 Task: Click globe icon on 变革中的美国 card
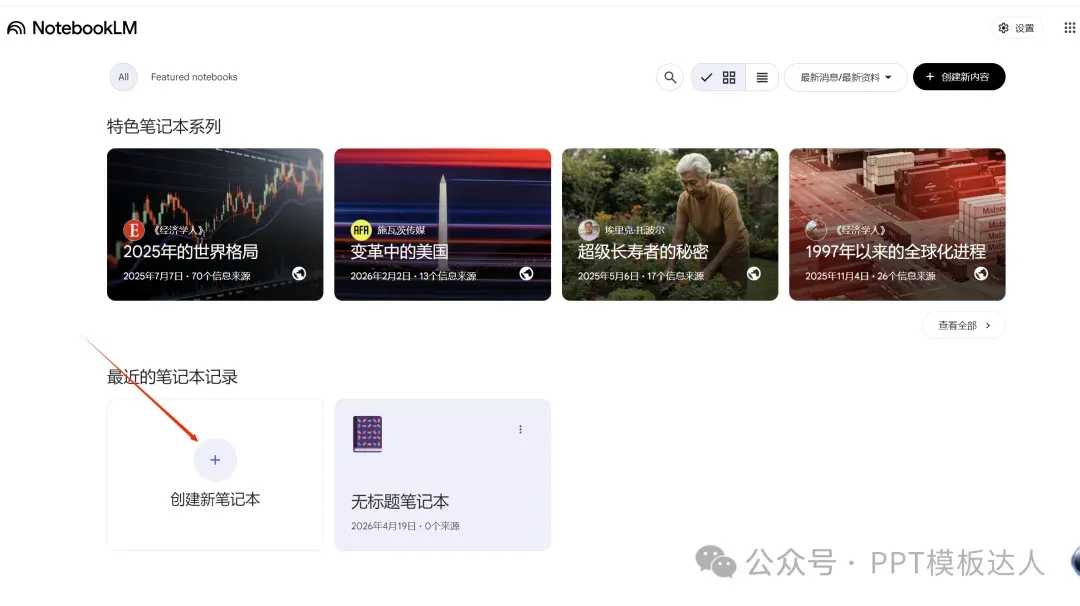point(526,274)
